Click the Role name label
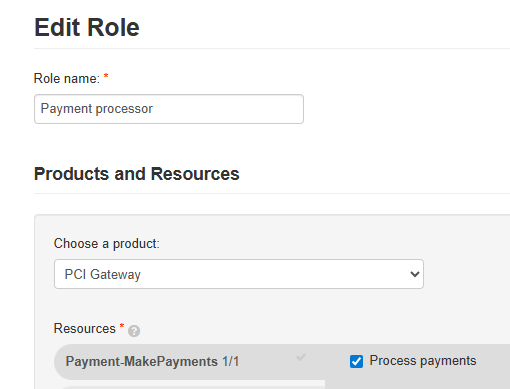The height and width of the screenshot is (389, 510). click(x=67, y=79)
